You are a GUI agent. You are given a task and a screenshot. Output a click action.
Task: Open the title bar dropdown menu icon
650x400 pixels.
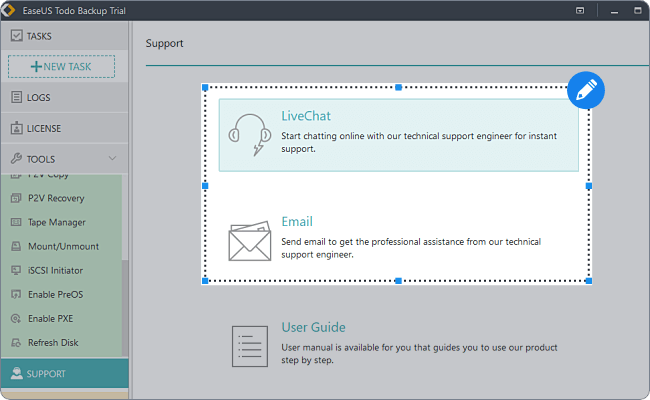pyautogui.click(x=580, y=10)
